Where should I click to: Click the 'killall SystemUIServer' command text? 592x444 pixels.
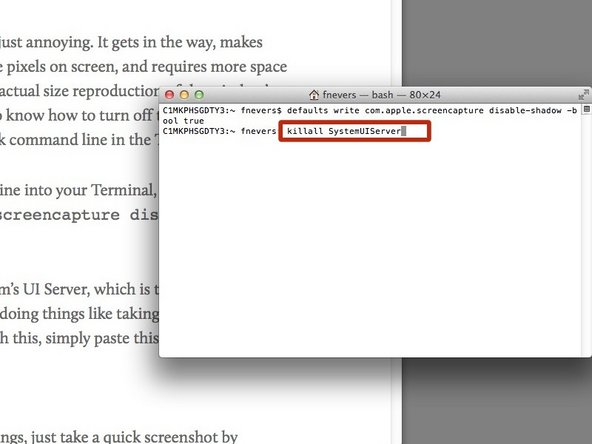[344, 131]
